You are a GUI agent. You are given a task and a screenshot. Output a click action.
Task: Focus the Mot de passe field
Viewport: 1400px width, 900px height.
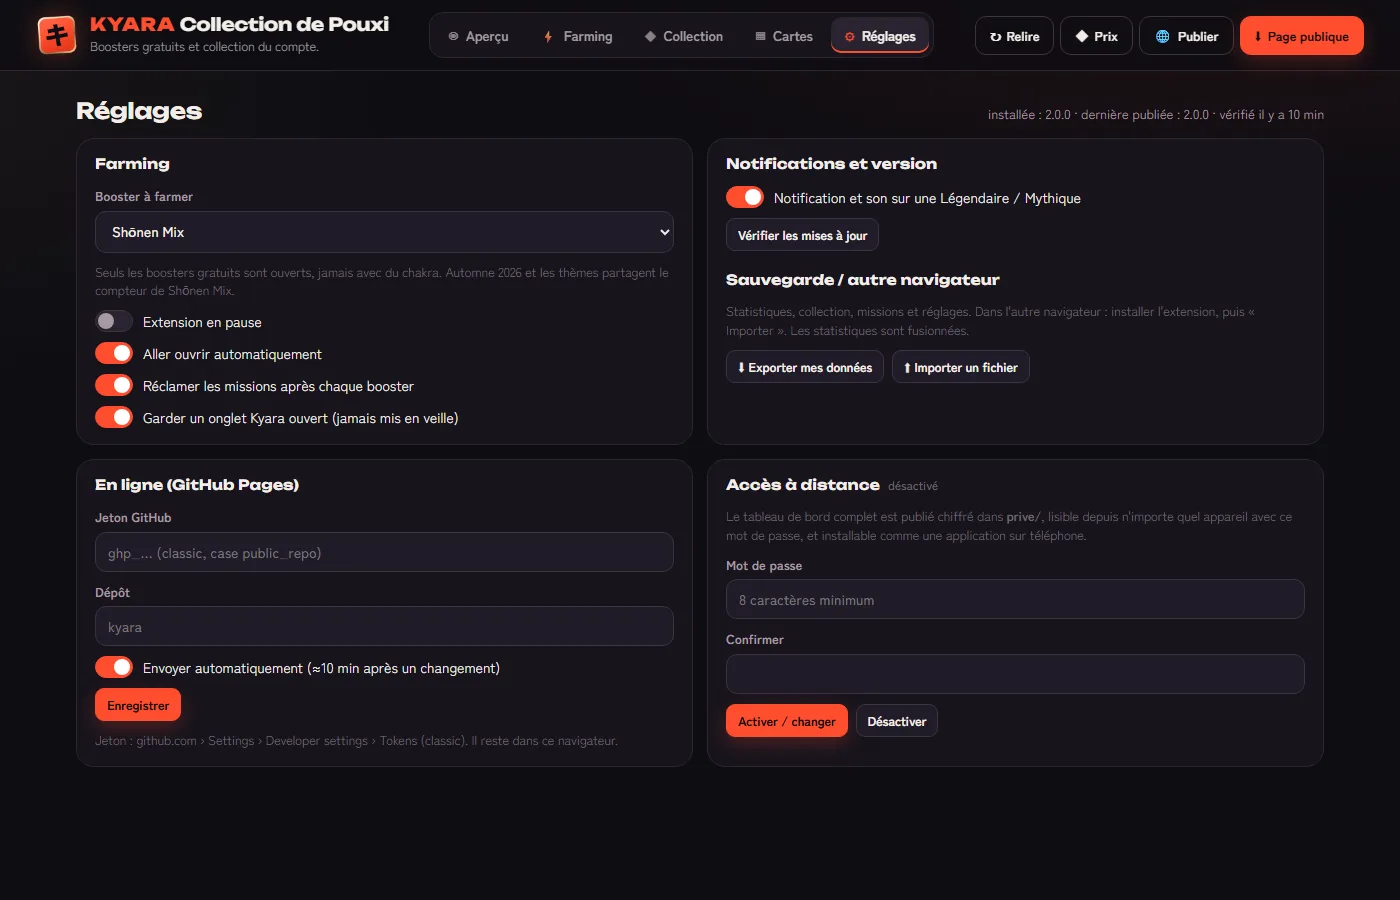click(1015, 599)
